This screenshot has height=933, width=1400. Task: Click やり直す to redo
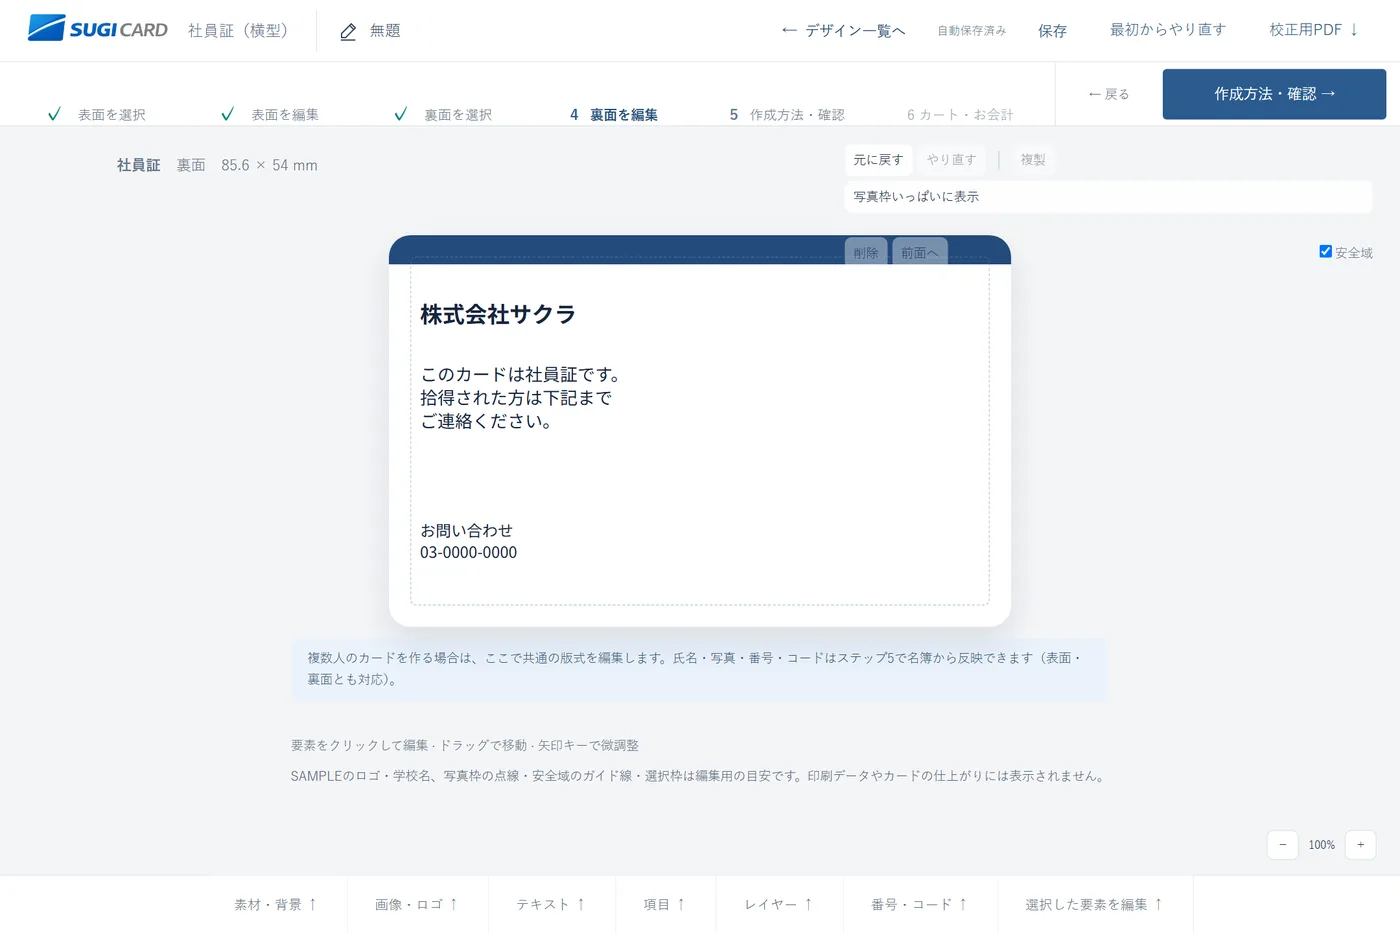951,160
